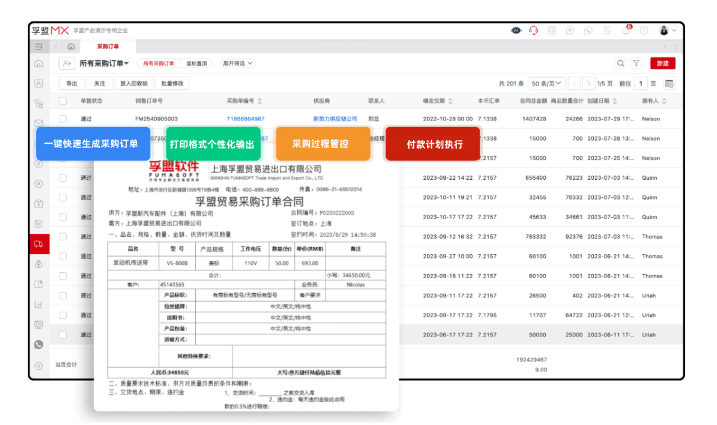Open the contacts icon in left sidebar
Image resolution: width=717 pixels, height=425 pixels.
pos(39,82)
